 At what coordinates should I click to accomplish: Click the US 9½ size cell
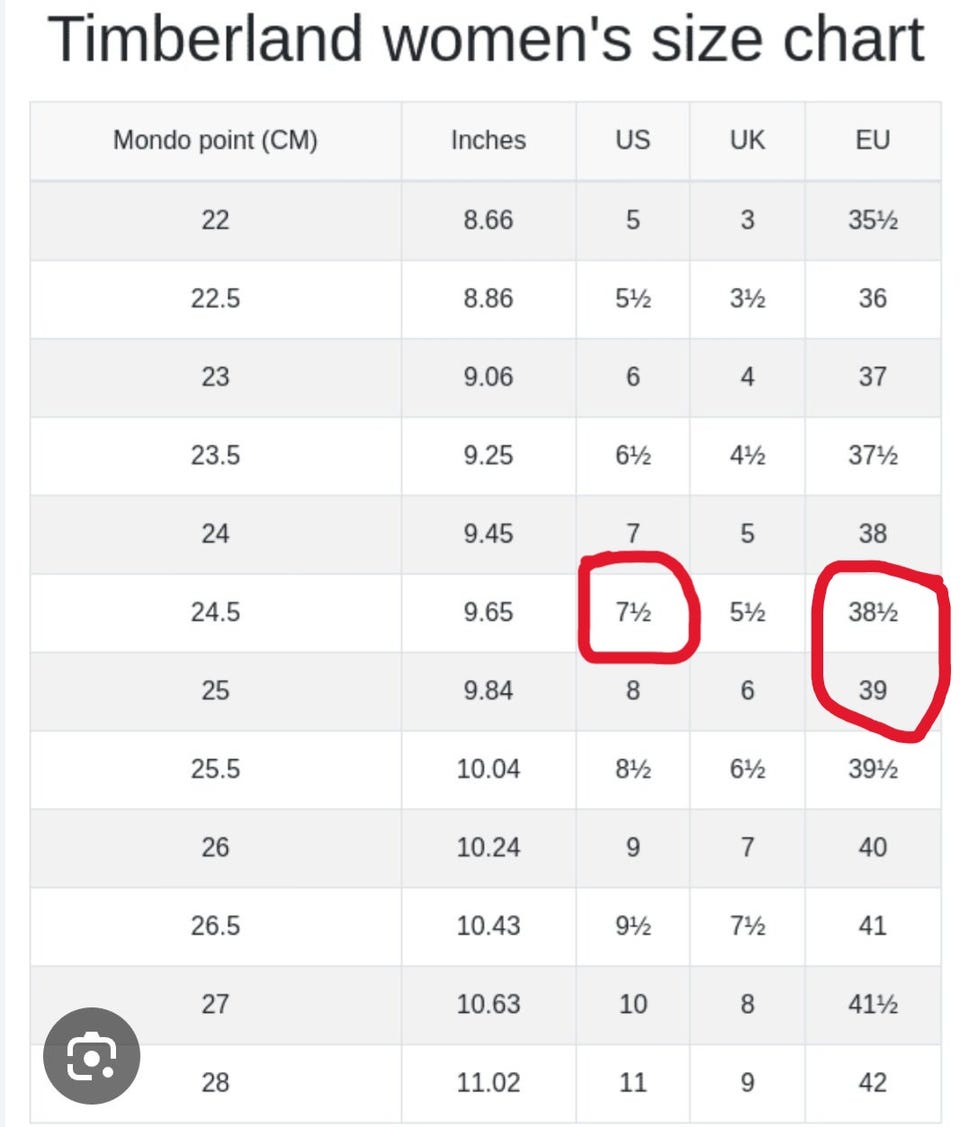[632, 926]
